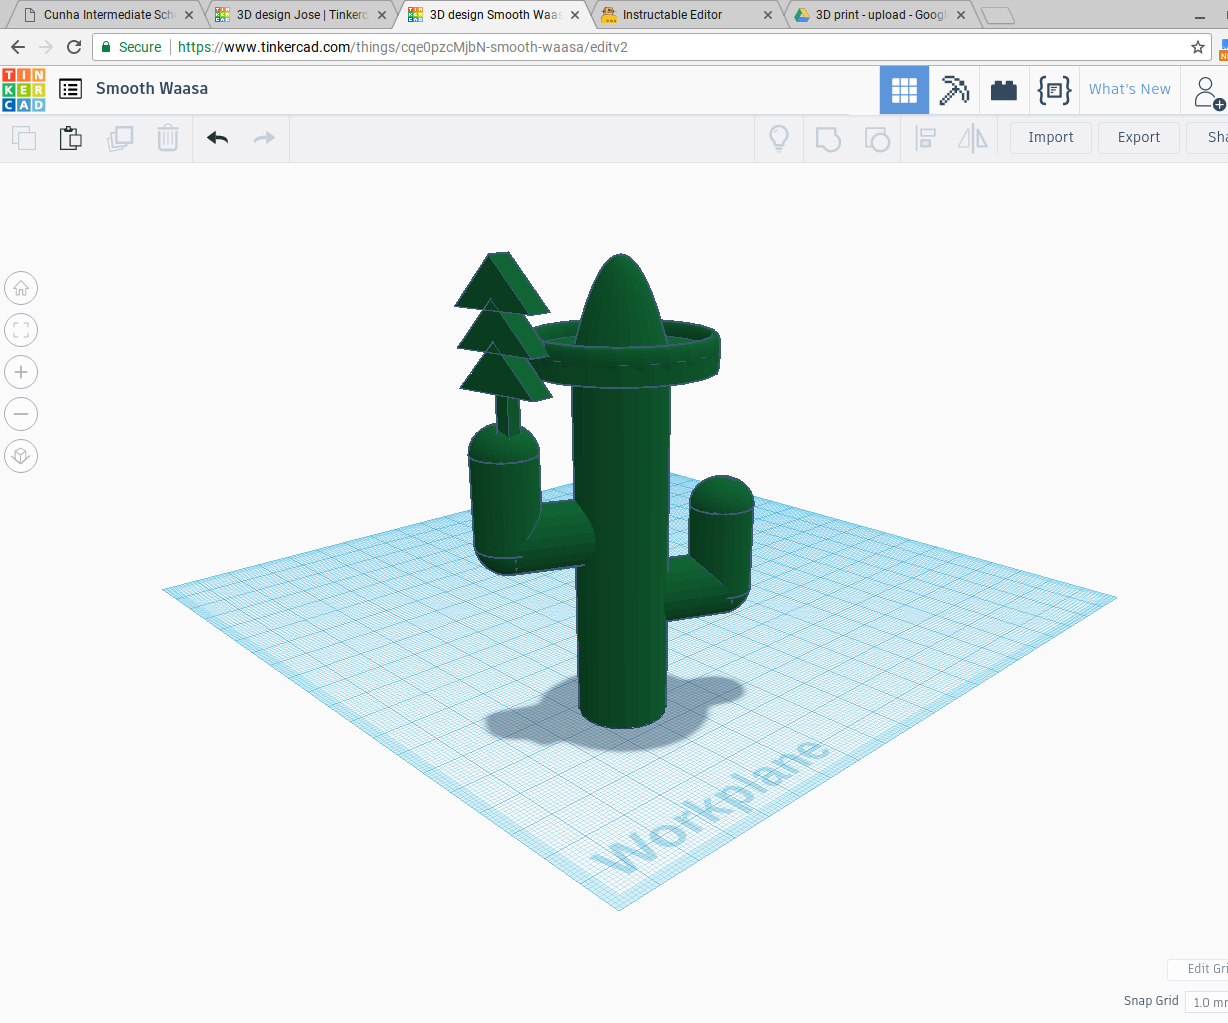Click the Mirror flip icon
This screenshot has width=1228, height=1023.
[972, 138]
